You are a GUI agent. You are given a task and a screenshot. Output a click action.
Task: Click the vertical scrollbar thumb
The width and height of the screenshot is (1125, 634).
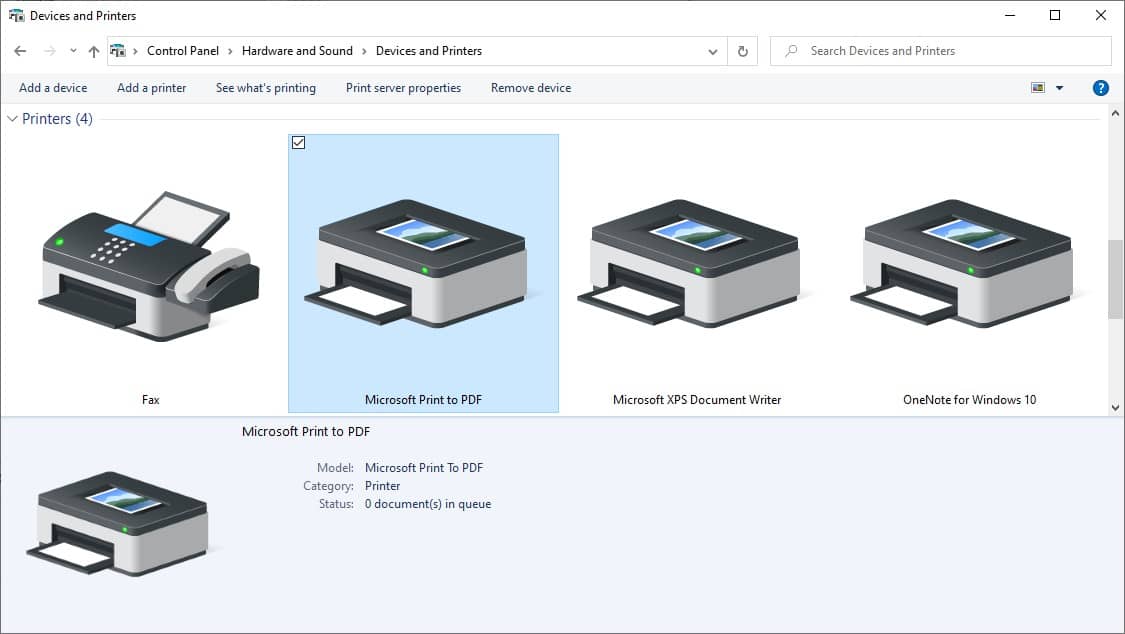(x=1115, y=279)
